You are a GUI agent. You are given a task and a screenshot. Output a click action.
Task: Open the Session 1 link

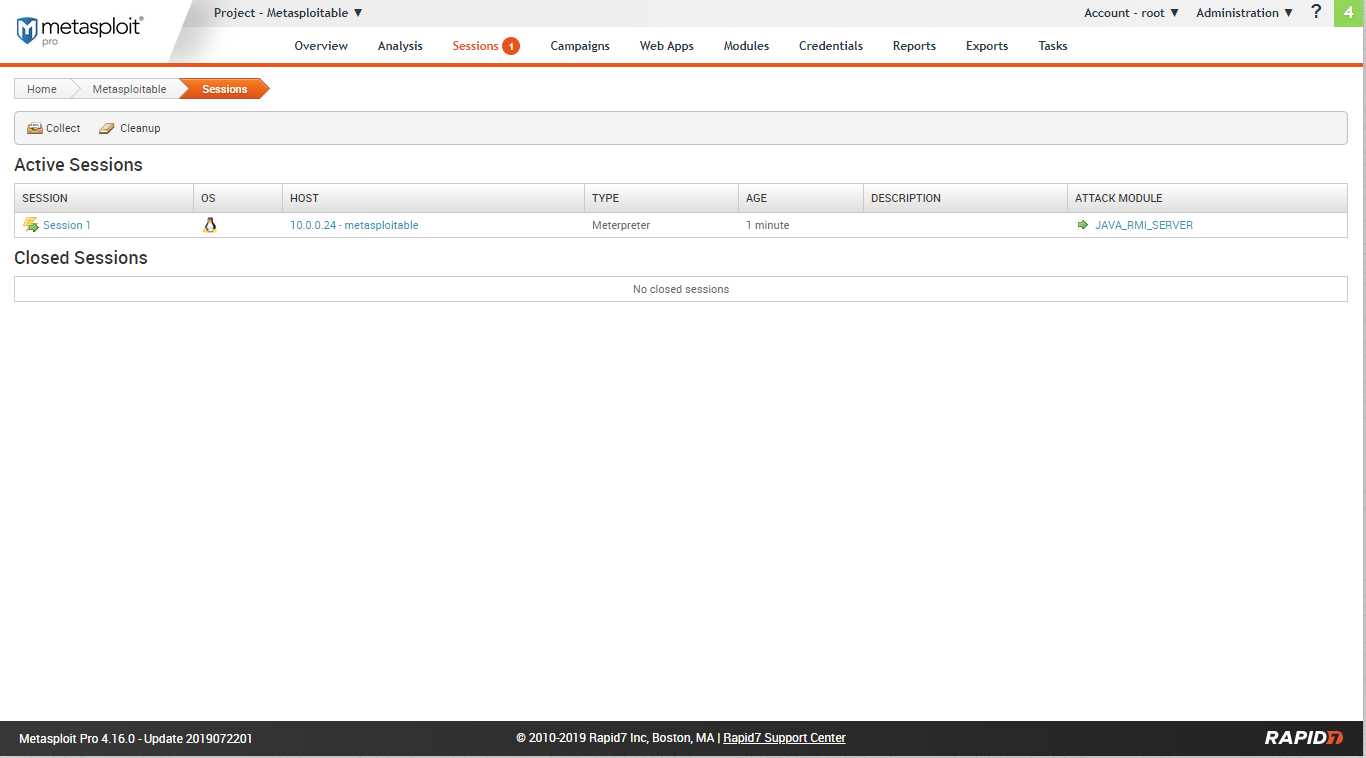pyautogui.click(x=67, y=225)
